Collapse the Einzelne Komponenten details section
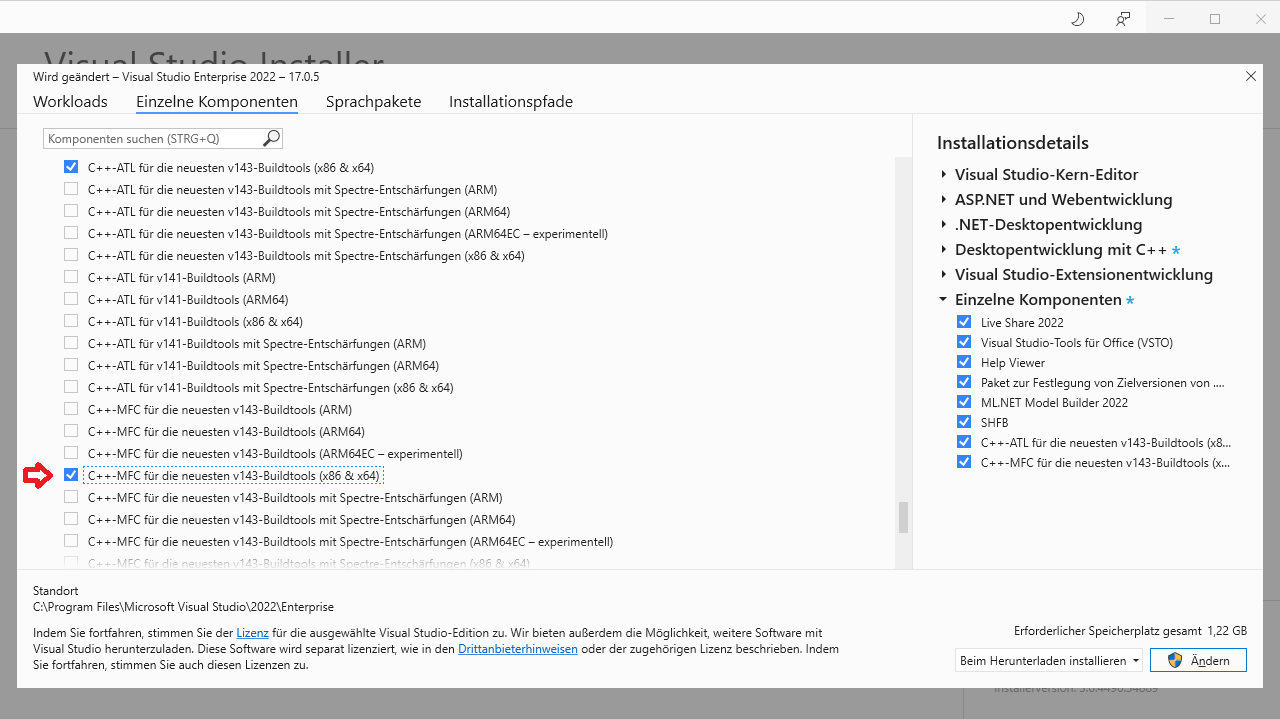 click(942, 299)
